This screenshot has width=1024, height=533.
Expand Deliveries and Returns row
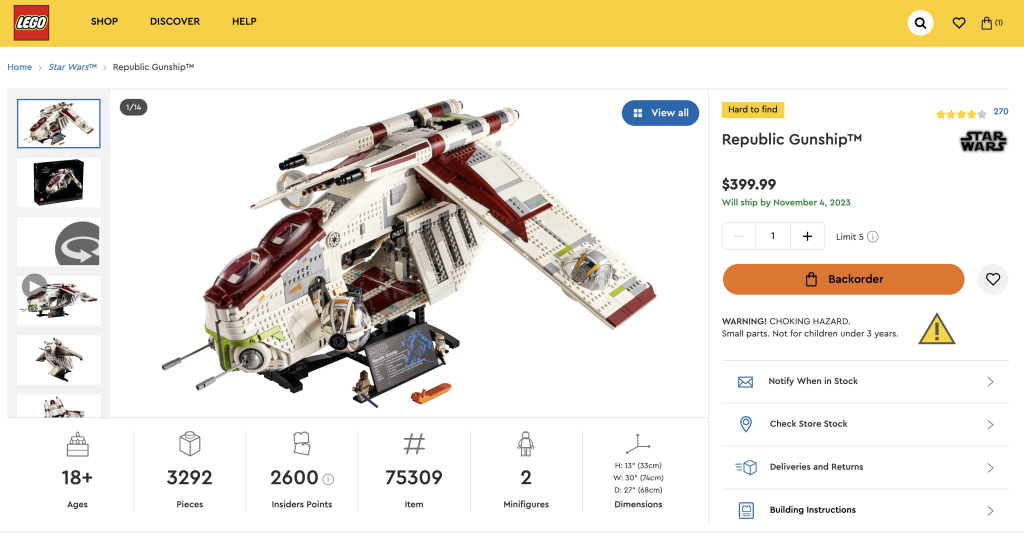coord(865,467)
